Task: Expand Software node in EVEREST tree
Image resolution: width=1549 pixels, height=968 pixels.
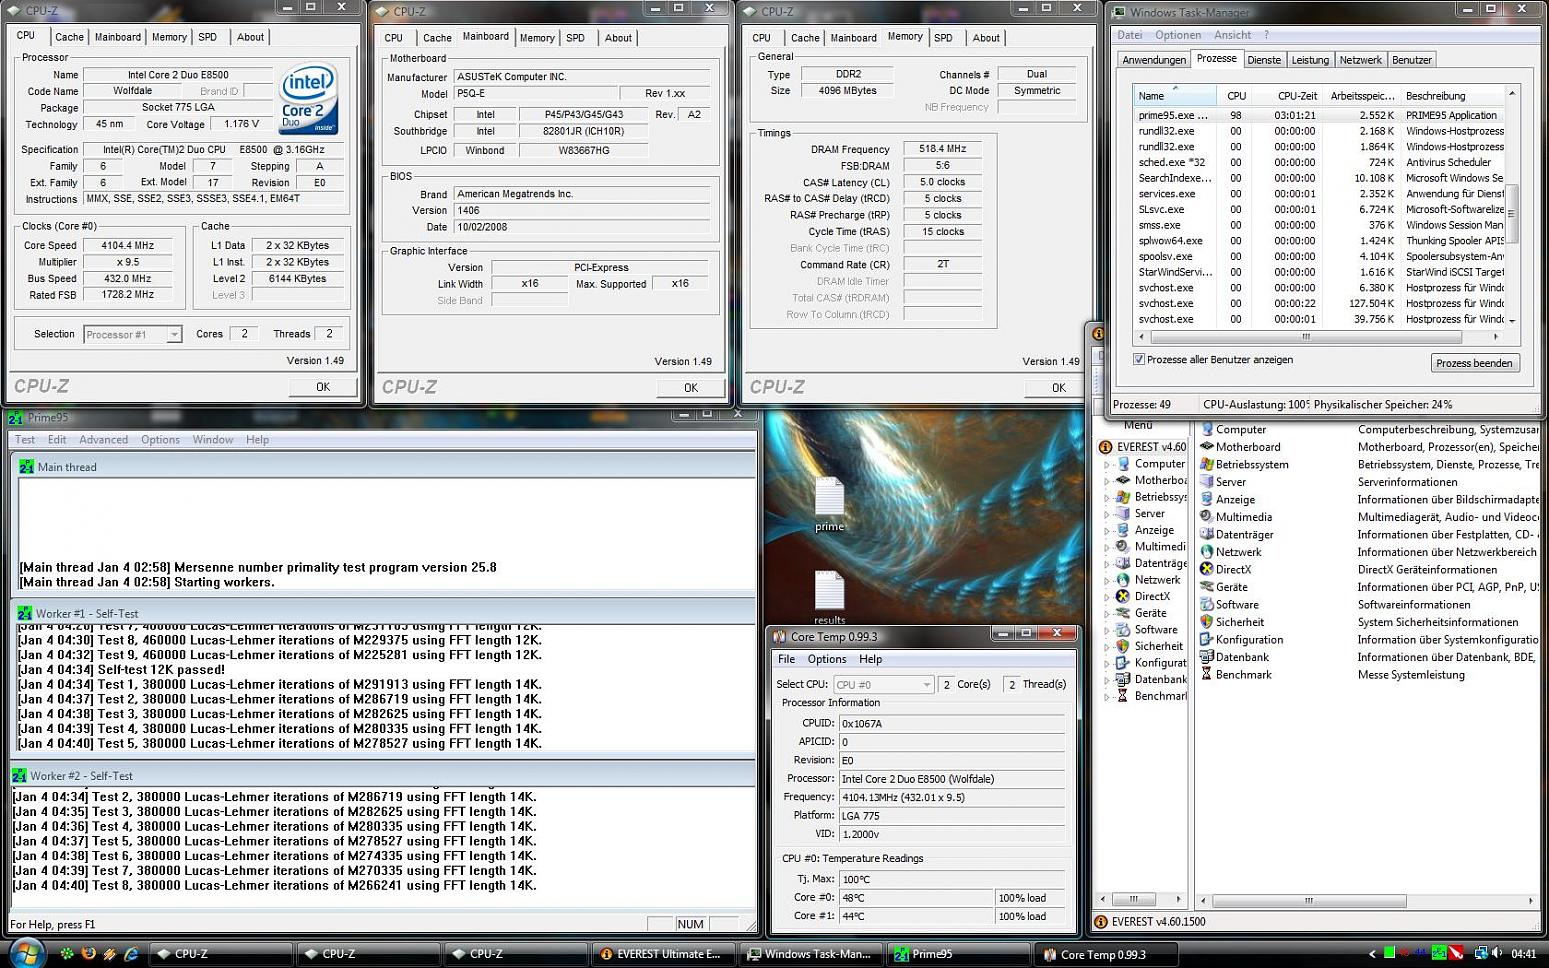Action: tap(1107, 630)
